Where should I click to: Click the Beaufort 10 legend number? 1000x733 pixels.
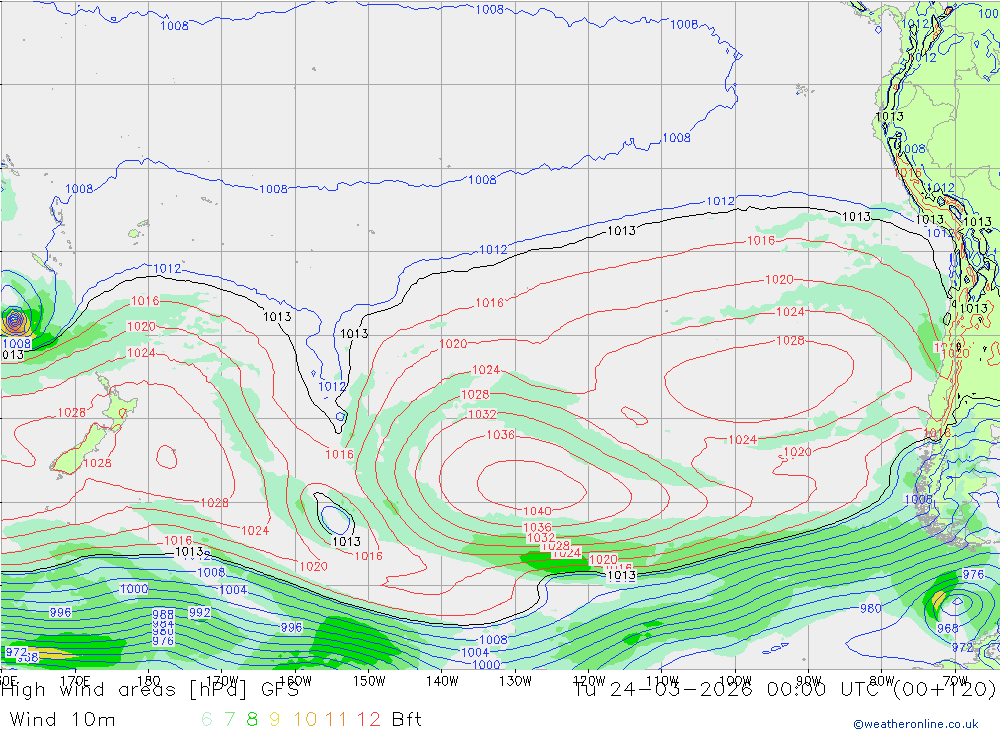[305, 720]
